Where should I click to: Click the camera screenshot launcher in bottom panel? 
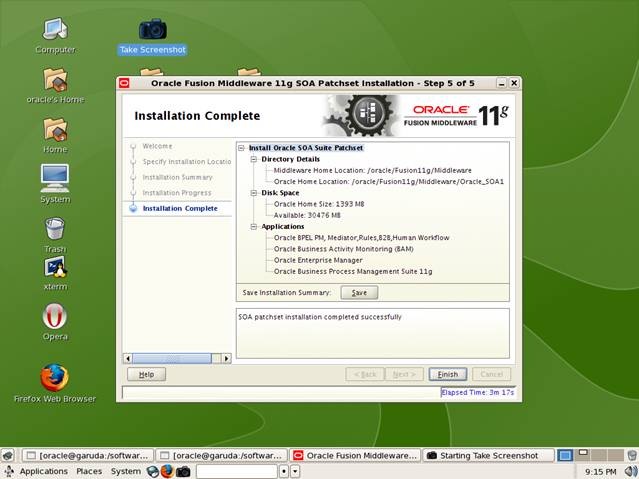tap(183, 472)
